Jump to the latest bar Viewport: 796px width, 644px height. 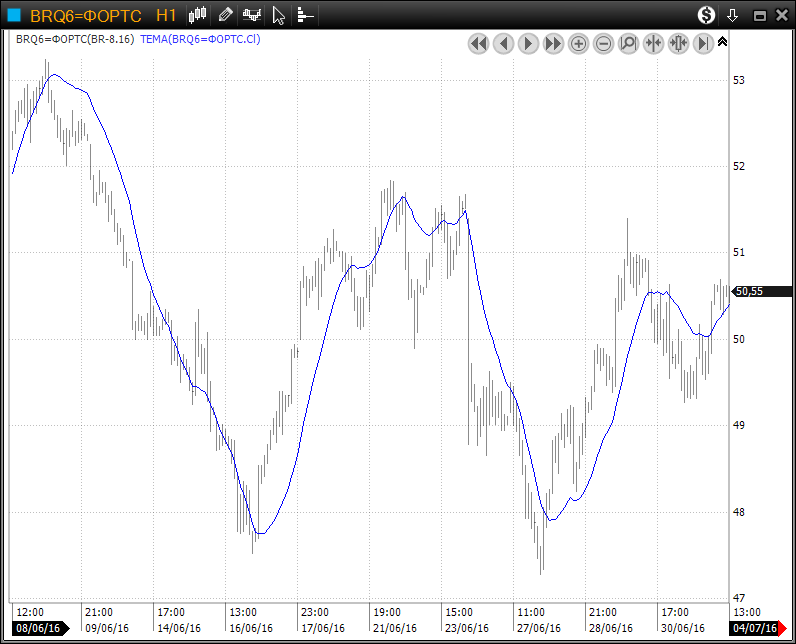coord(704,43)
